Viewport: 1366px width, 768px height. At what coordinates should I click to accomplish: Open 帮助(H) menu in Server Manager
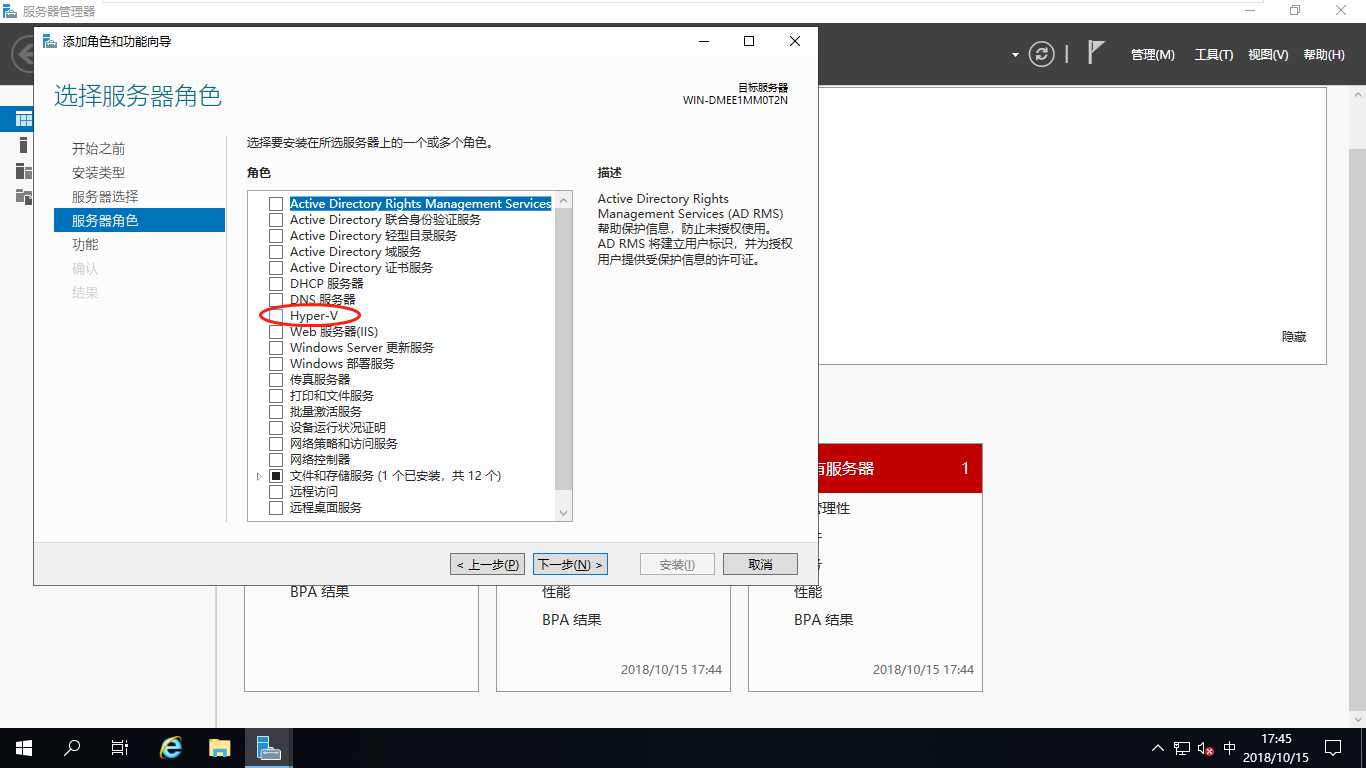click(x=1324, y=55)
